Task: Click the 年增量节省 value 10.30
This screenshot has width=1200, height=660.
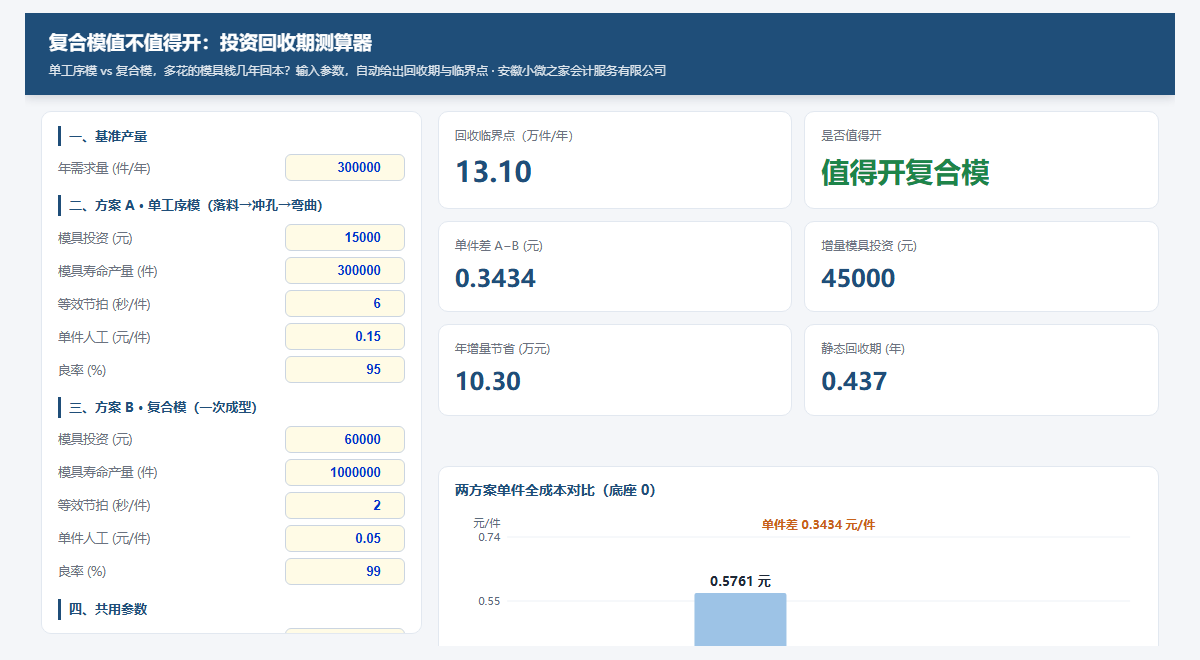Action: click(x=488, y=381)
